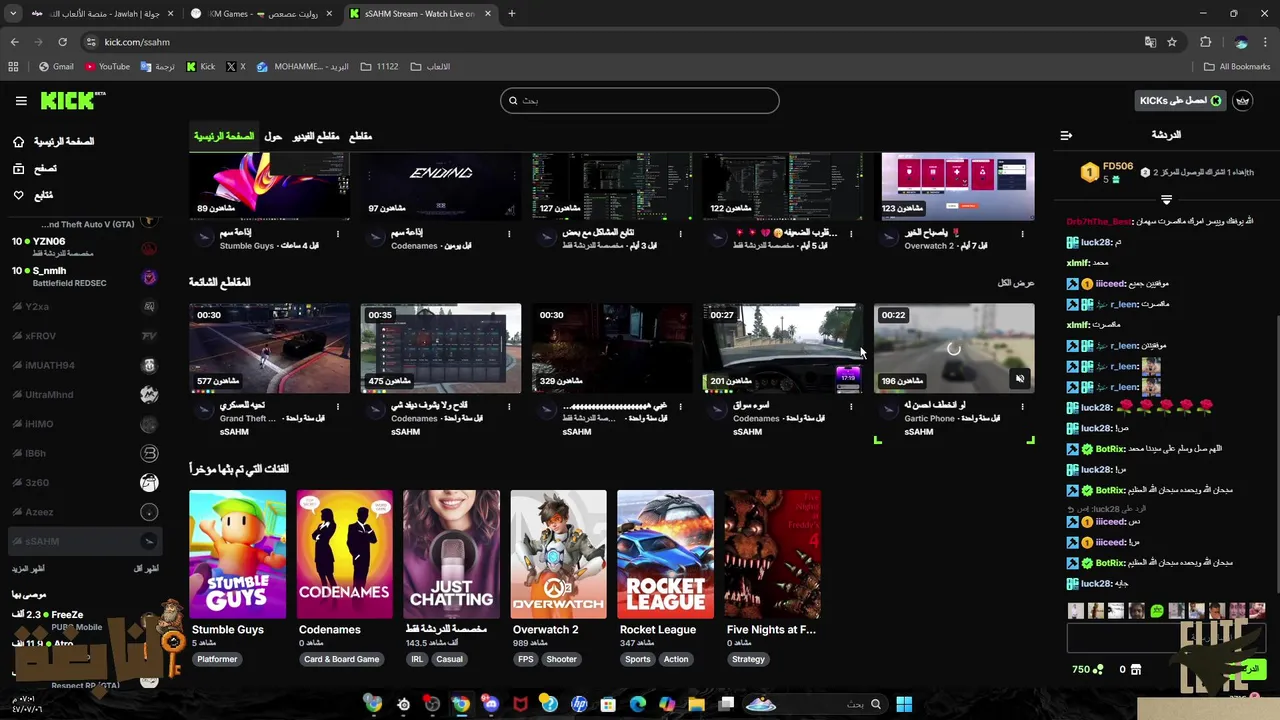Open Discord from the Windows taskbar
Image resolution: width=1280 pixels, height=720 pixels.
pyautogui.click(x=490, y=704)
